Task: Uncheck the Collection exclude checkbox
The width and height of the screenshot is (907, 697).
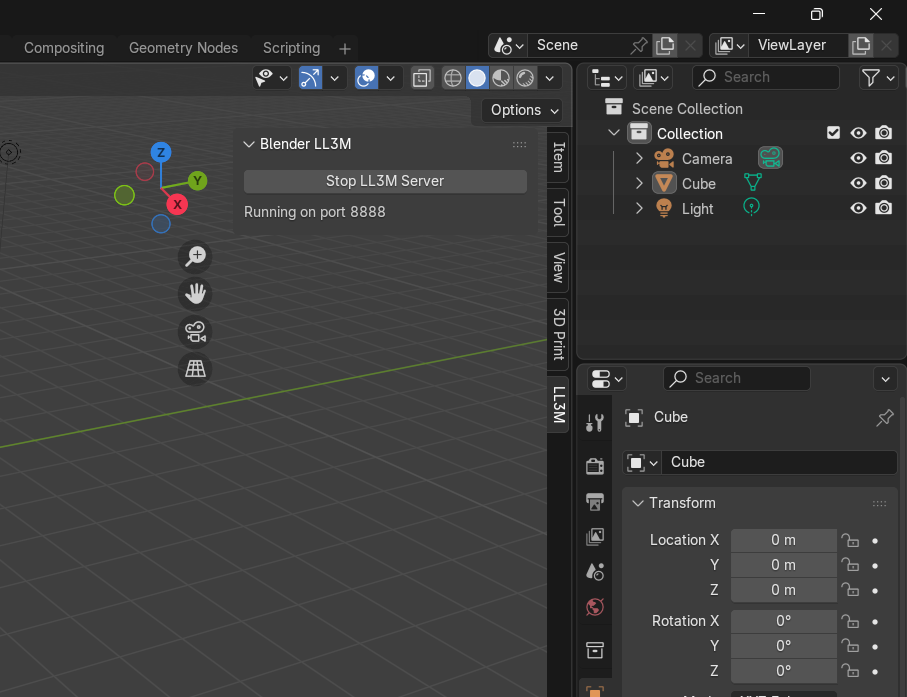Action: point(833,133)
